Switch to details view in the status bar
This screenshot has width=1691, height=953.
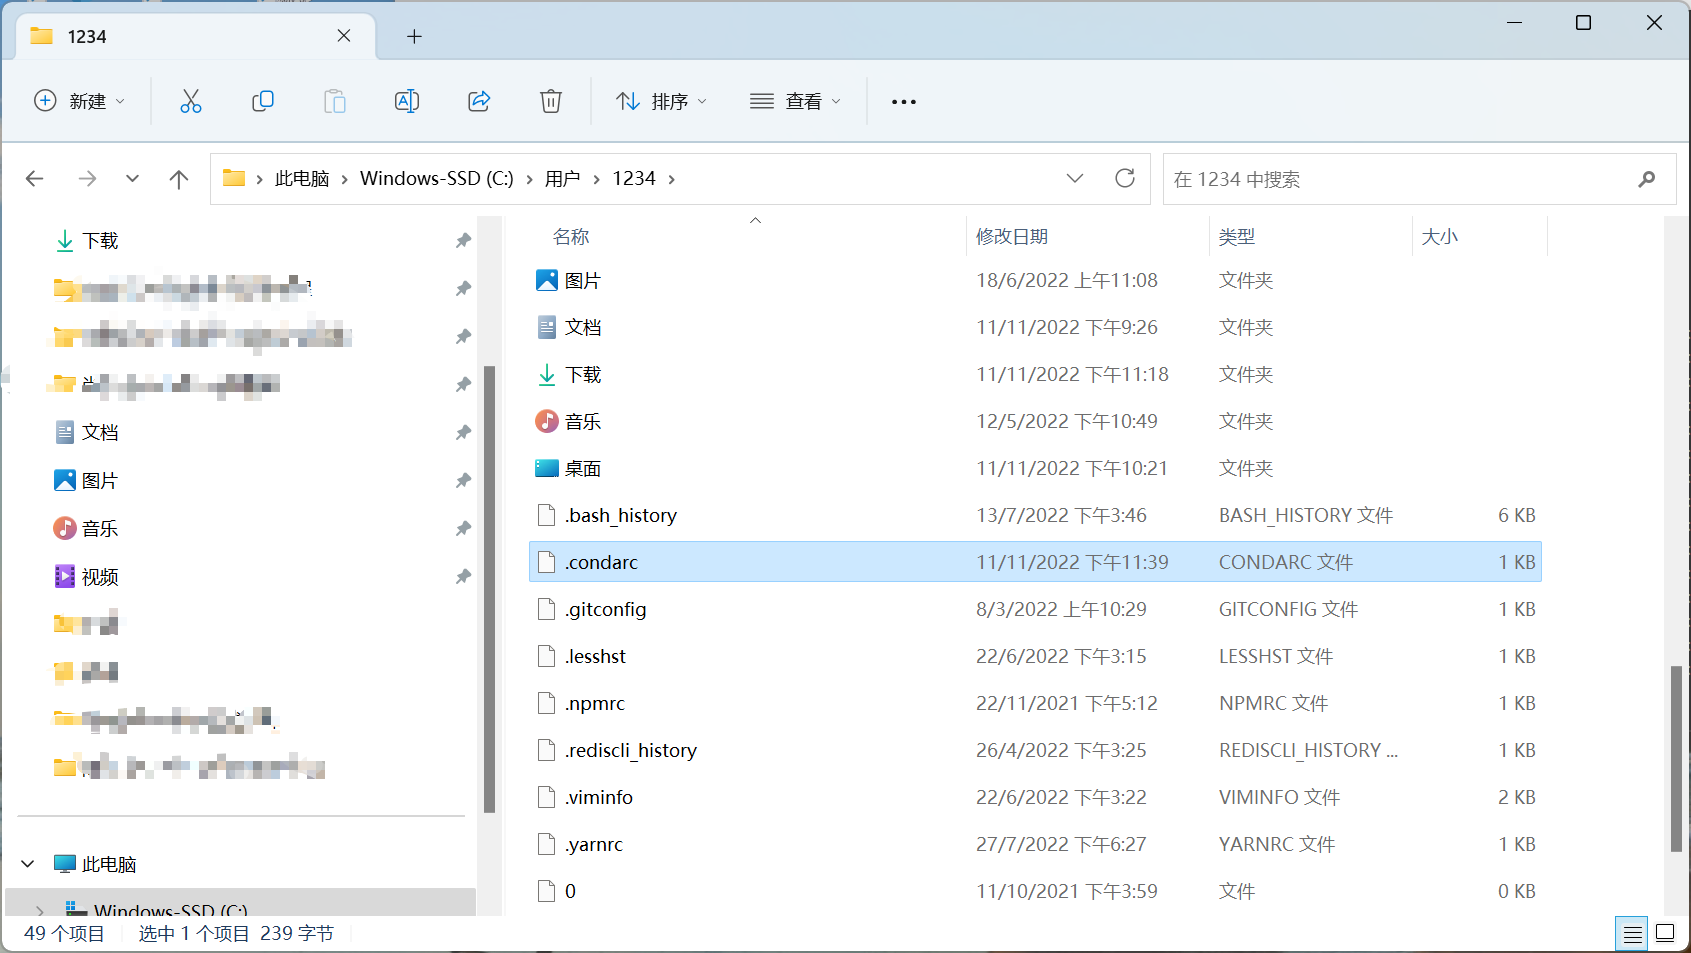click(1633, 932)
